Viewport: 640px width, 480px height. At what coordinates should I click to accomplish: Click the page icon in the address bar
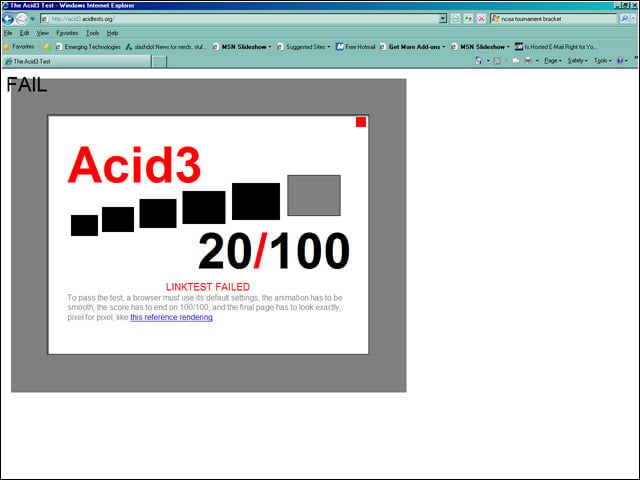click(x=45, y=19)
